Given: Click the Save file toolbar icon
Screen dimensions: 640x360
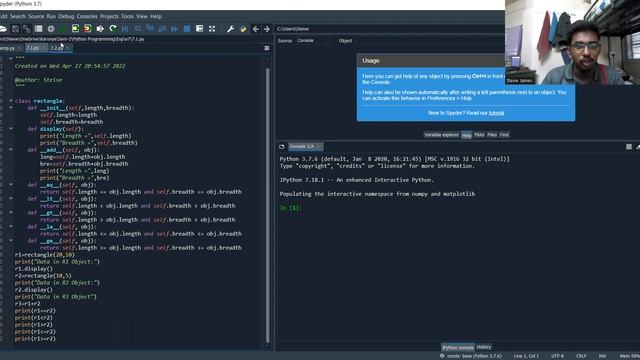Looking at the screenshot, I should pyautogui.click(x=16, y=29).
